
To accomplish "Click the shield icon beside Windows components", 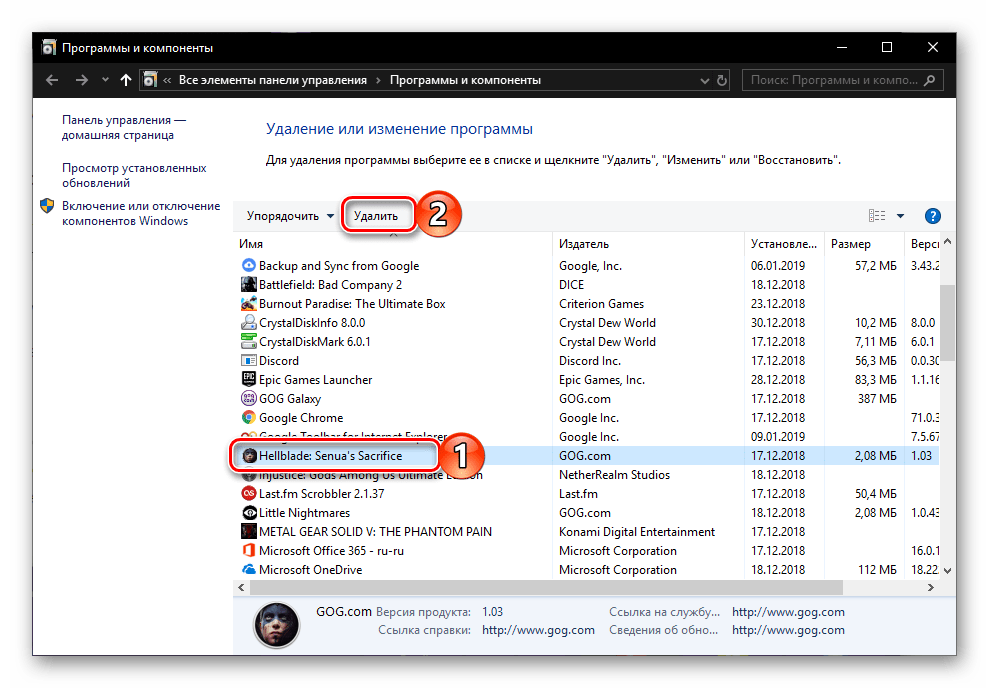I will [47, 206].
